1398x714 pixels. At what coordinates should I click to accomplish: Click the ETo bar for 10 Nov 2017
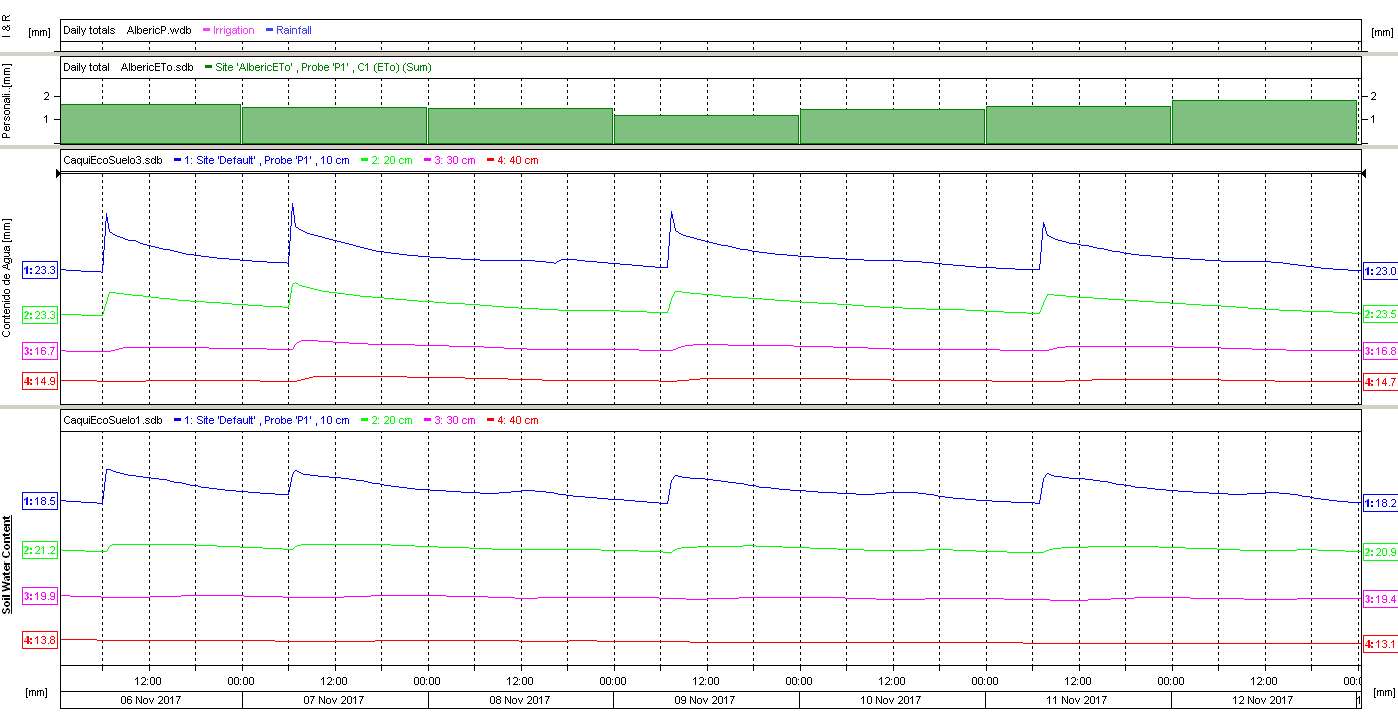click(x=892, y=127)
